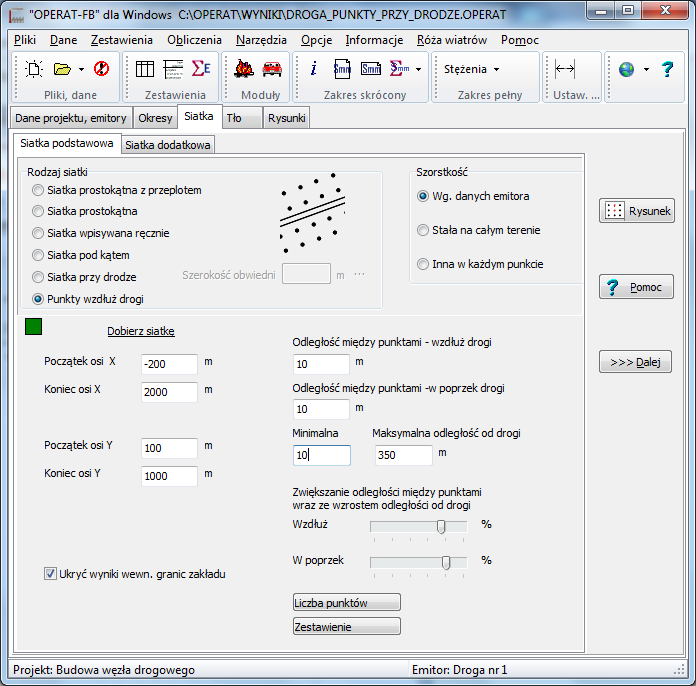Select 'Siatka prostokątna' radio option
This screenshot has width=696, height=686.
[38, 211]
